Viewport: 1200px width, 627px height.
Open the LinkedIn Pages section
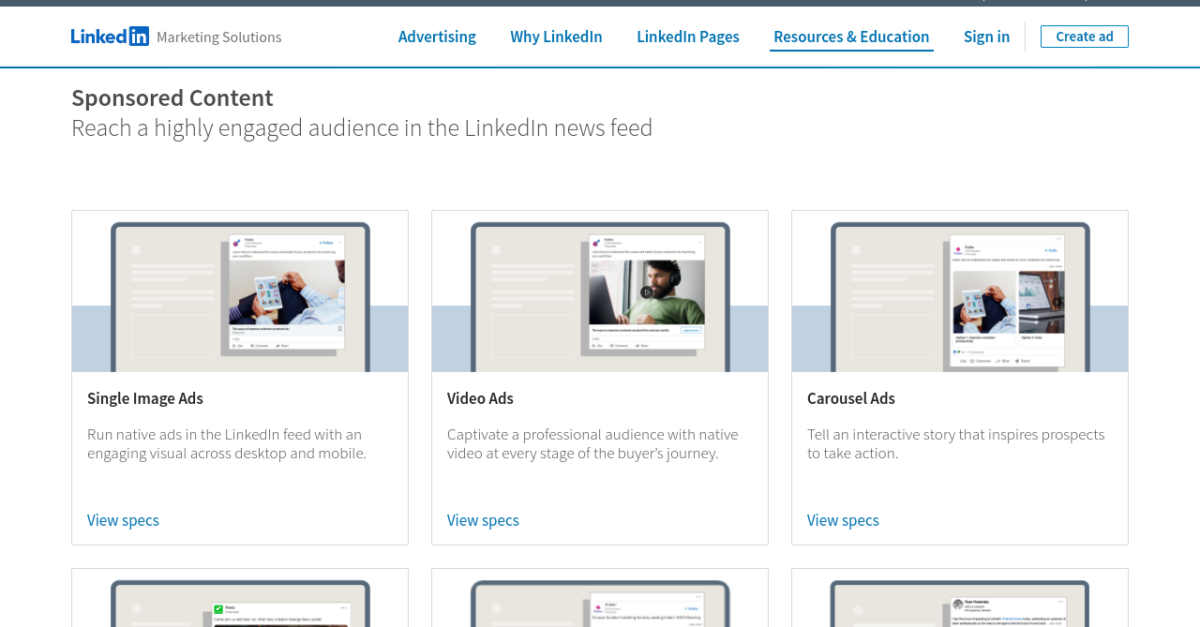point(687,36)
